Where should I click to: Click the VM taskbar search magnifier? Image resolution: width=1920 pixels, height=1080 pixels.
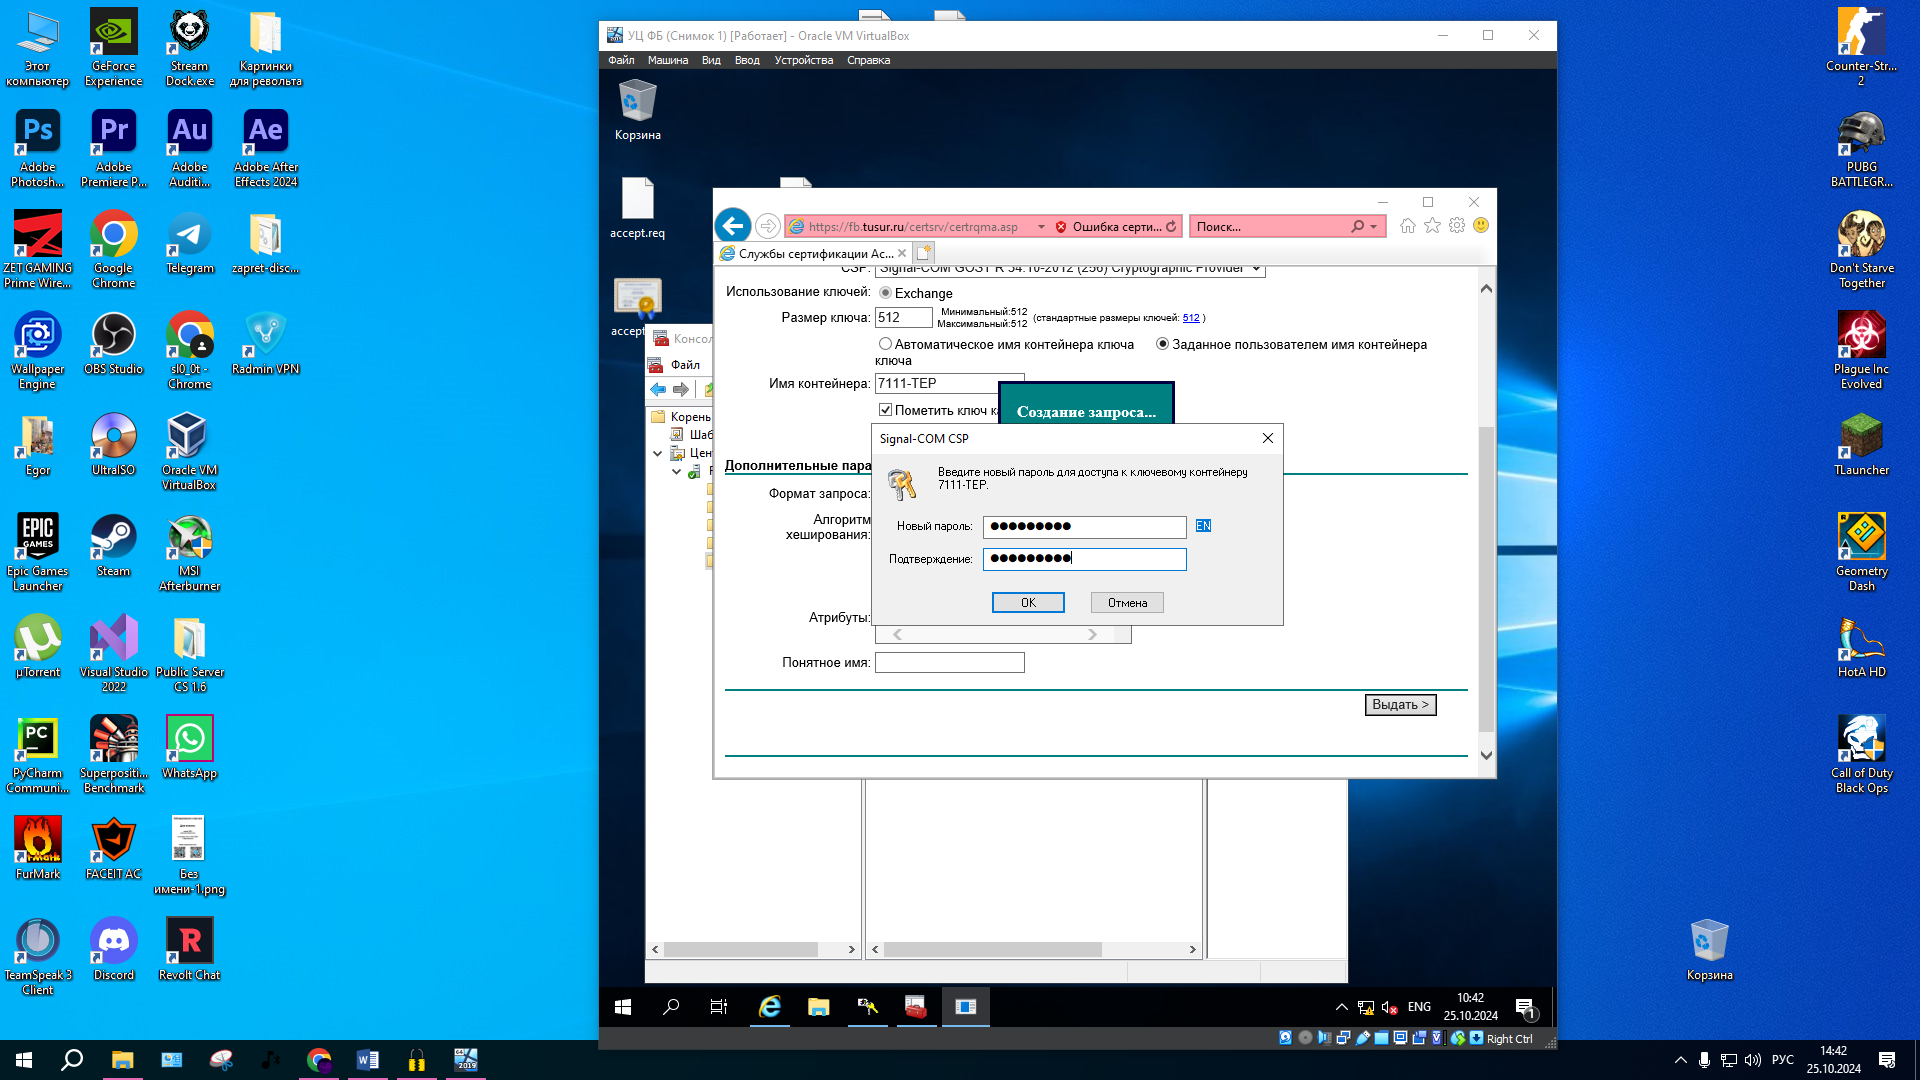point(671,1007)
